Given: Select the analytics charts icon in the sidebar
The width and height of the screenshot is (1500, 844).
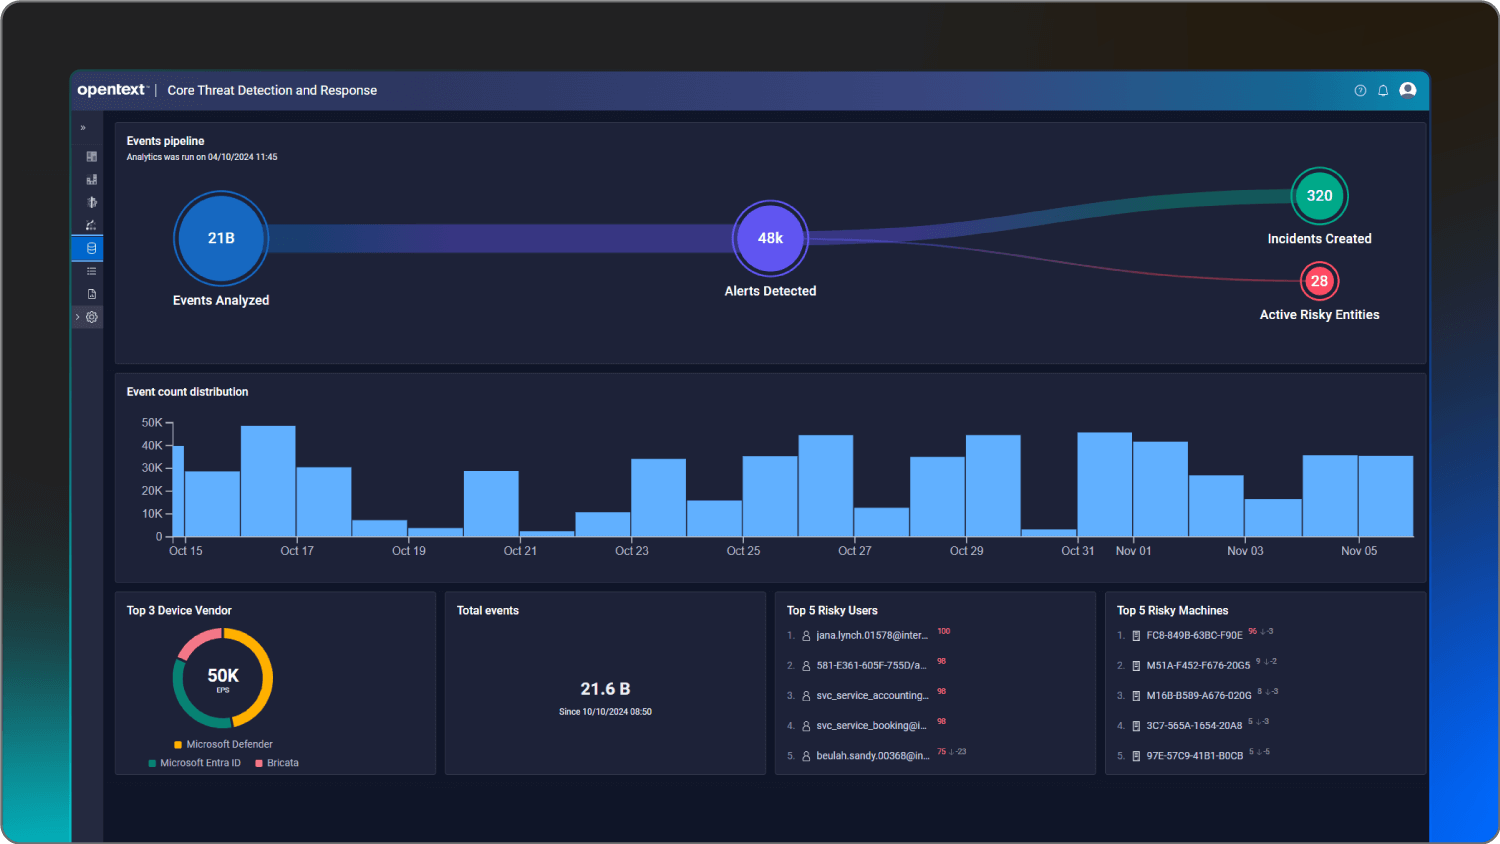Looking at the screenshot, I should (91, 179).
